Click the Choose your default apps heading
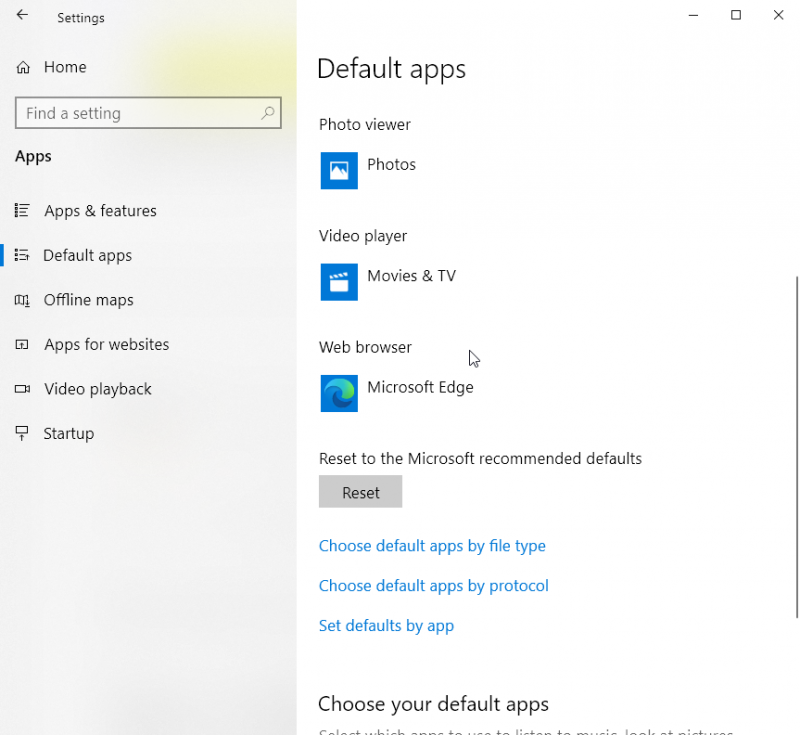 (x=433, y=704)
